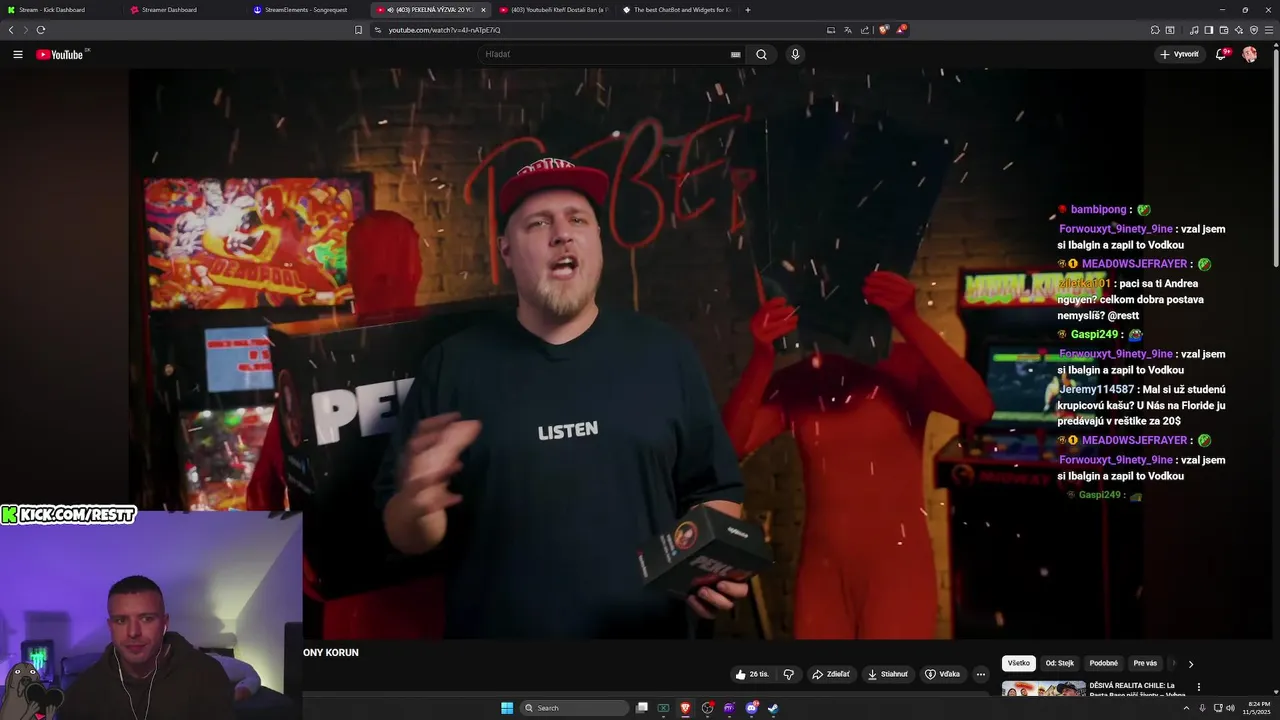Open the Steam taskbar icon

pos(773,708)
